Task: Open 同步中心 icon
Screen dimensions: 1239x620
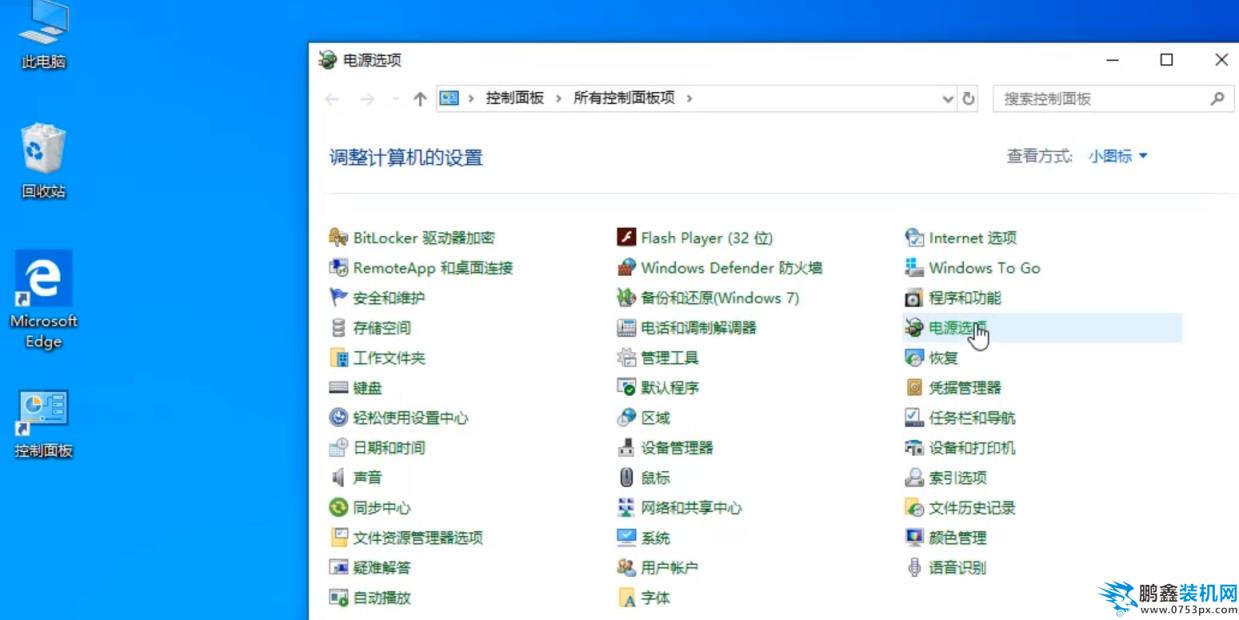Action: pyautogui.click(x=338, y=508)
